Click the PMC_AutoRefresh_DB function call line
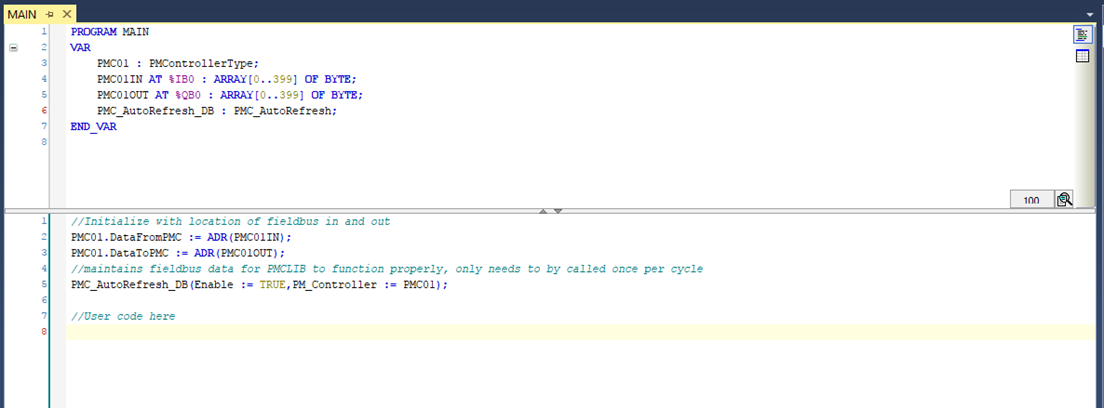This screenshot has width=1104, height=408. [x=260, y=285]
